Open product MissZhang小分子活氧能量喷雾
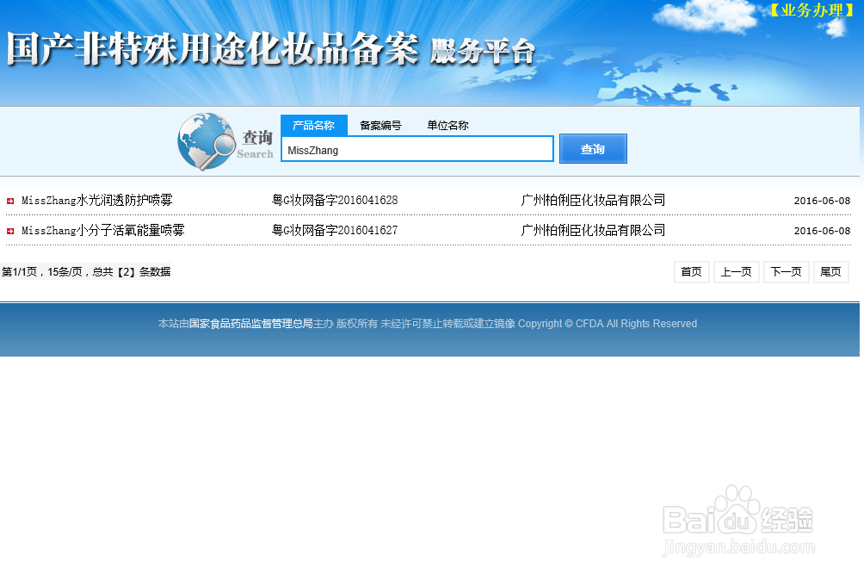Screen dimensions: 864x577 click(103, 230)
